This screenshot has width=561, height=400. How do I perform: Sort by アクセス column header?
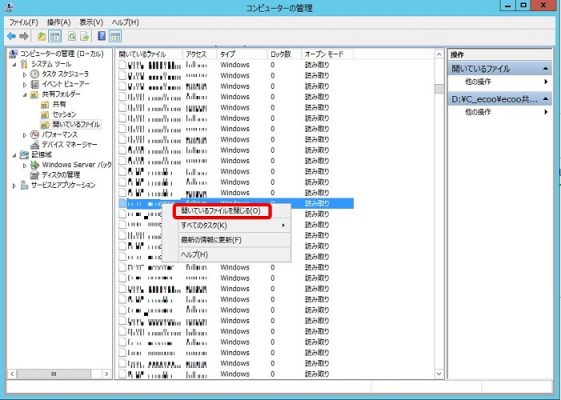click(x=199, y=54)
